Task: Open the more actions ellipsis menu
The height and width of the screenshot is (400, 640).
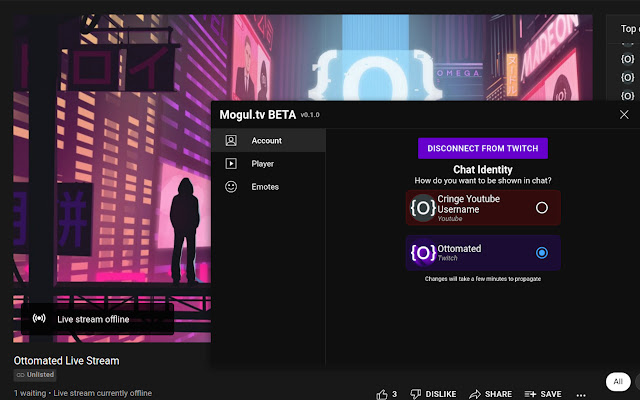Action: click(582, 394)
